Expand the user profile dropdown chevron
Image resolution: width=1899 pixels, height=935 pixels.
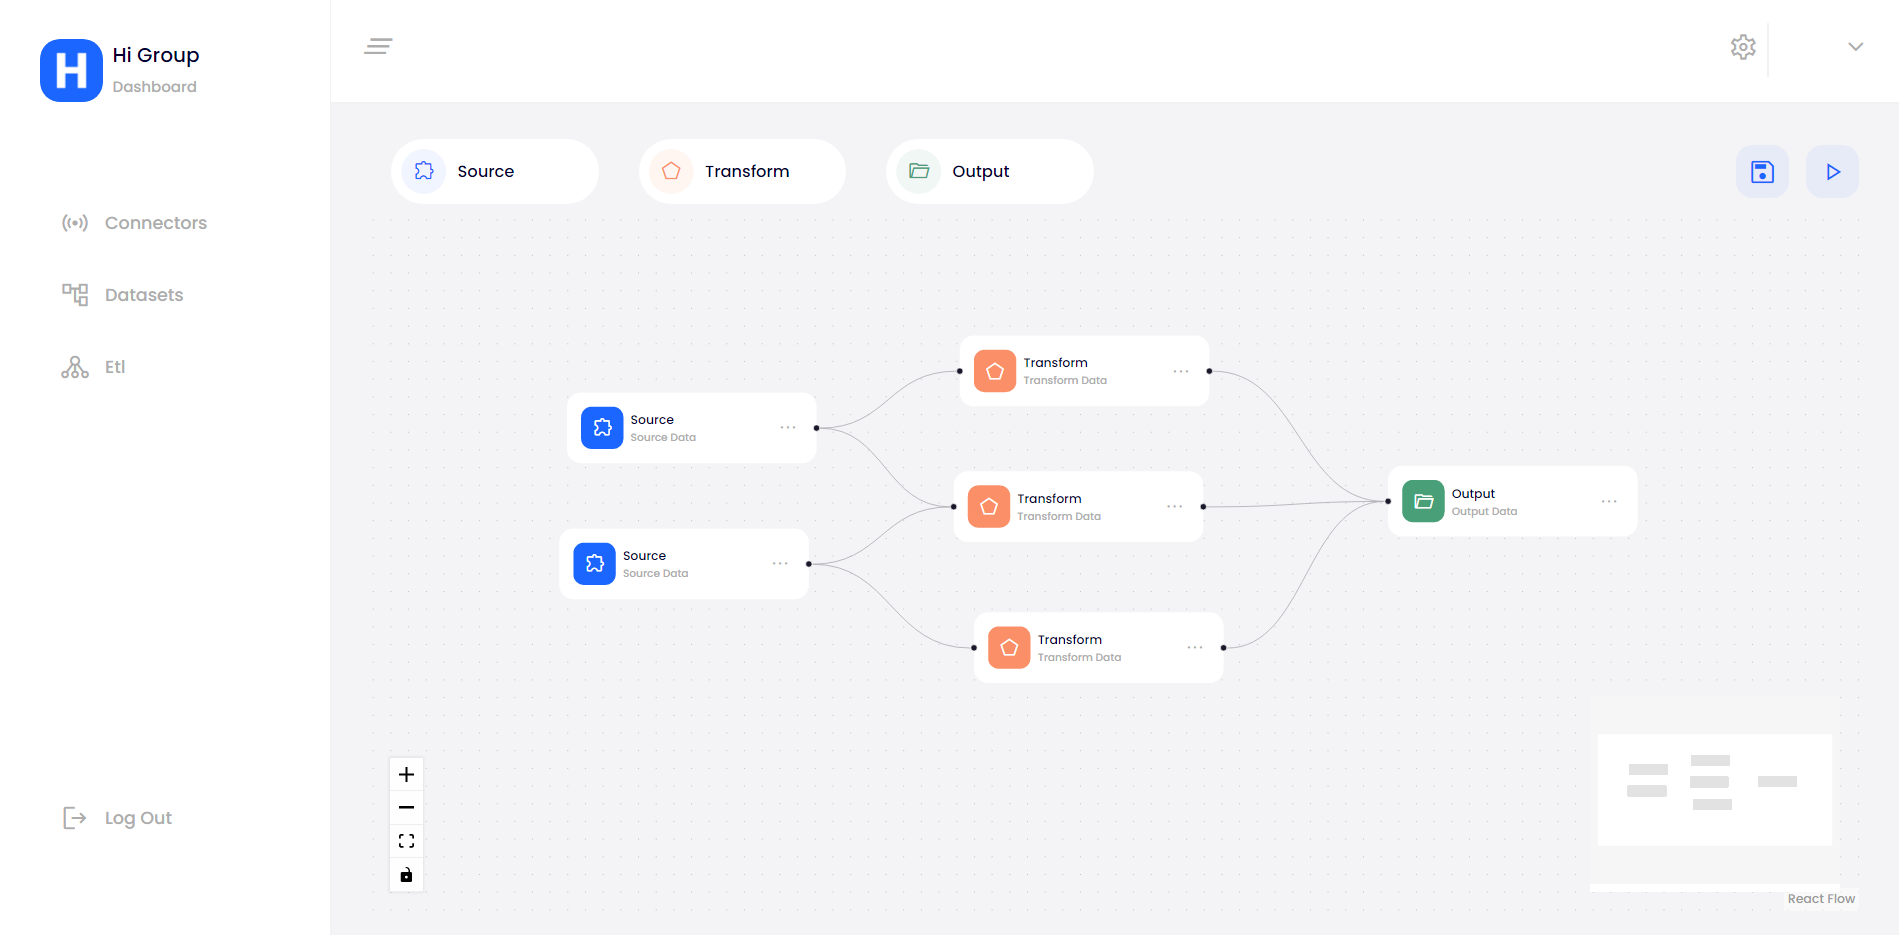coord(1855,47)
